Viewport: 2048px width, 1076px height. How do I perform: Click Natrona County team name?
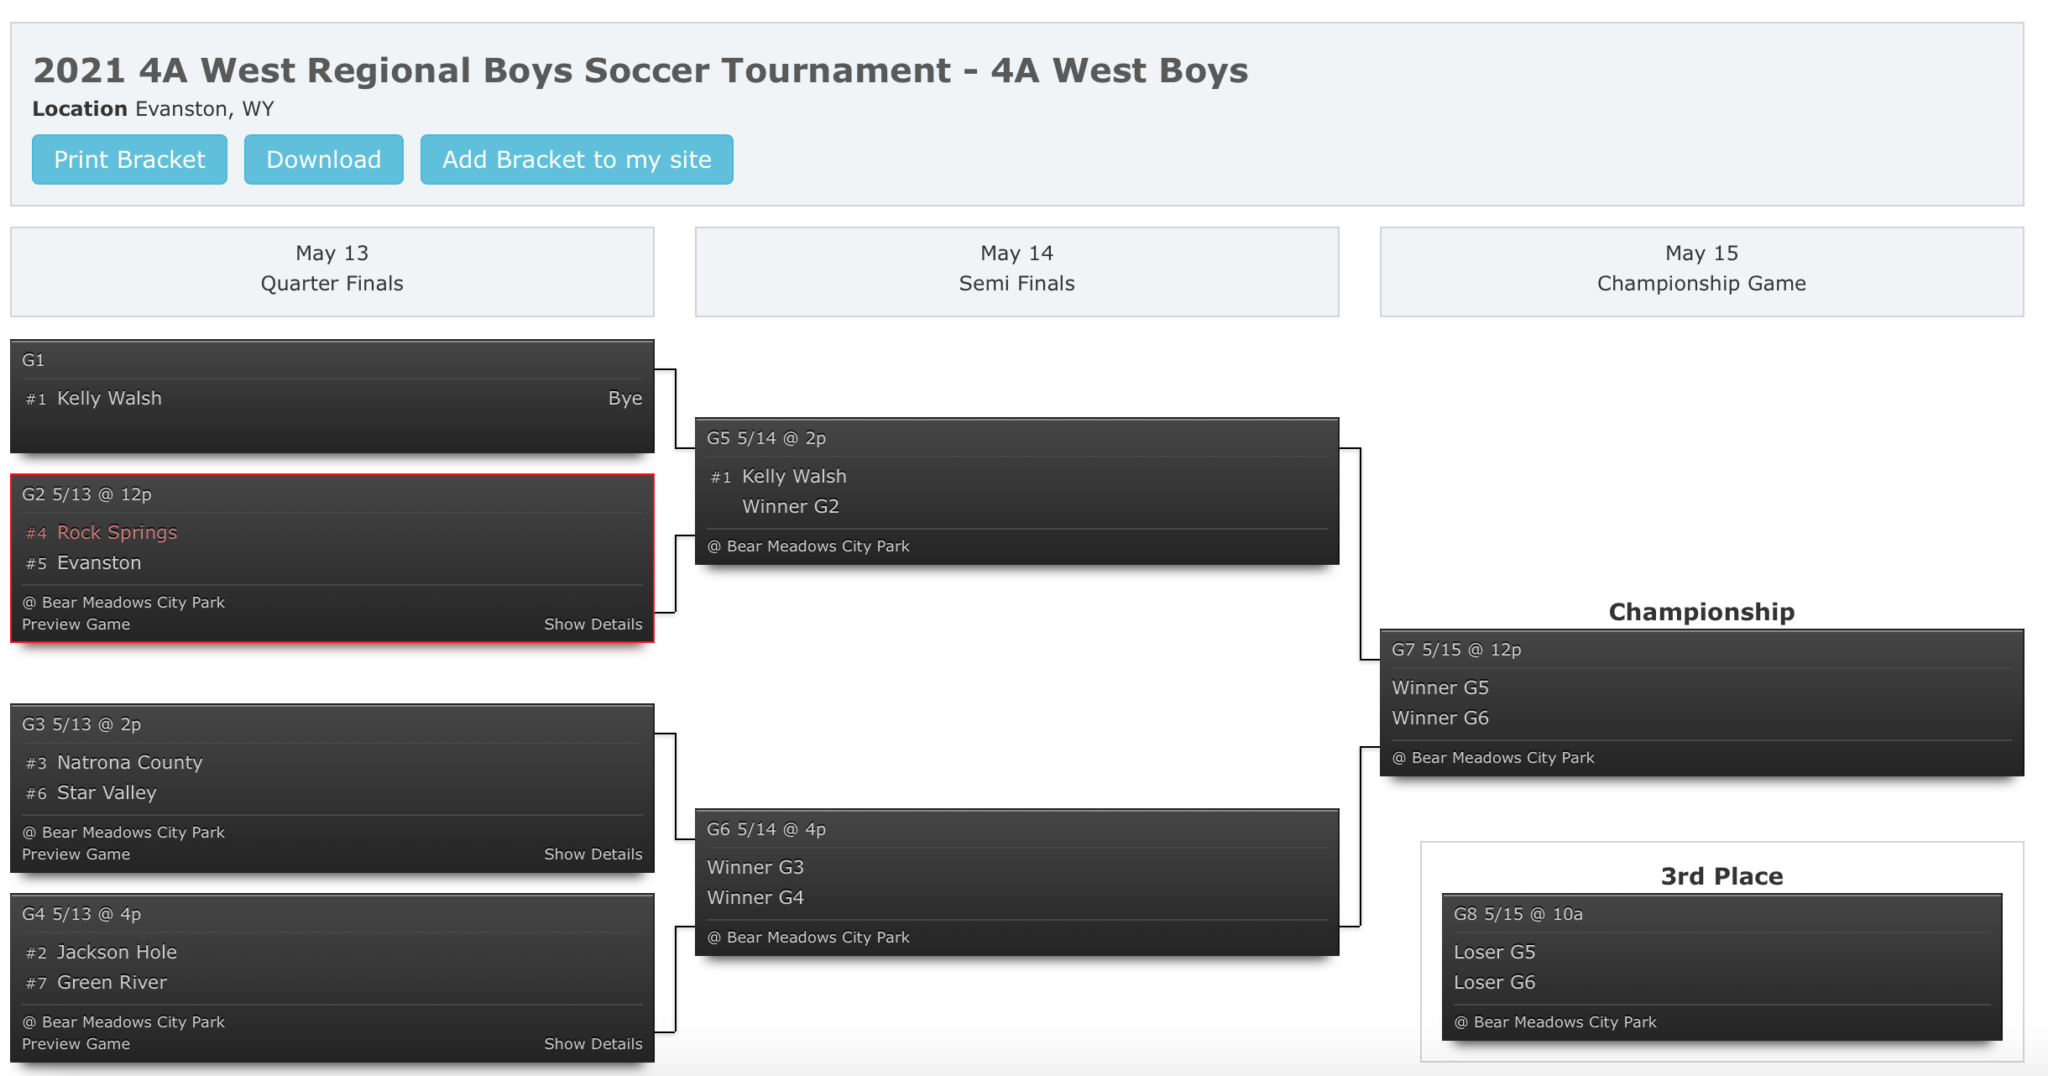(129, 763)
